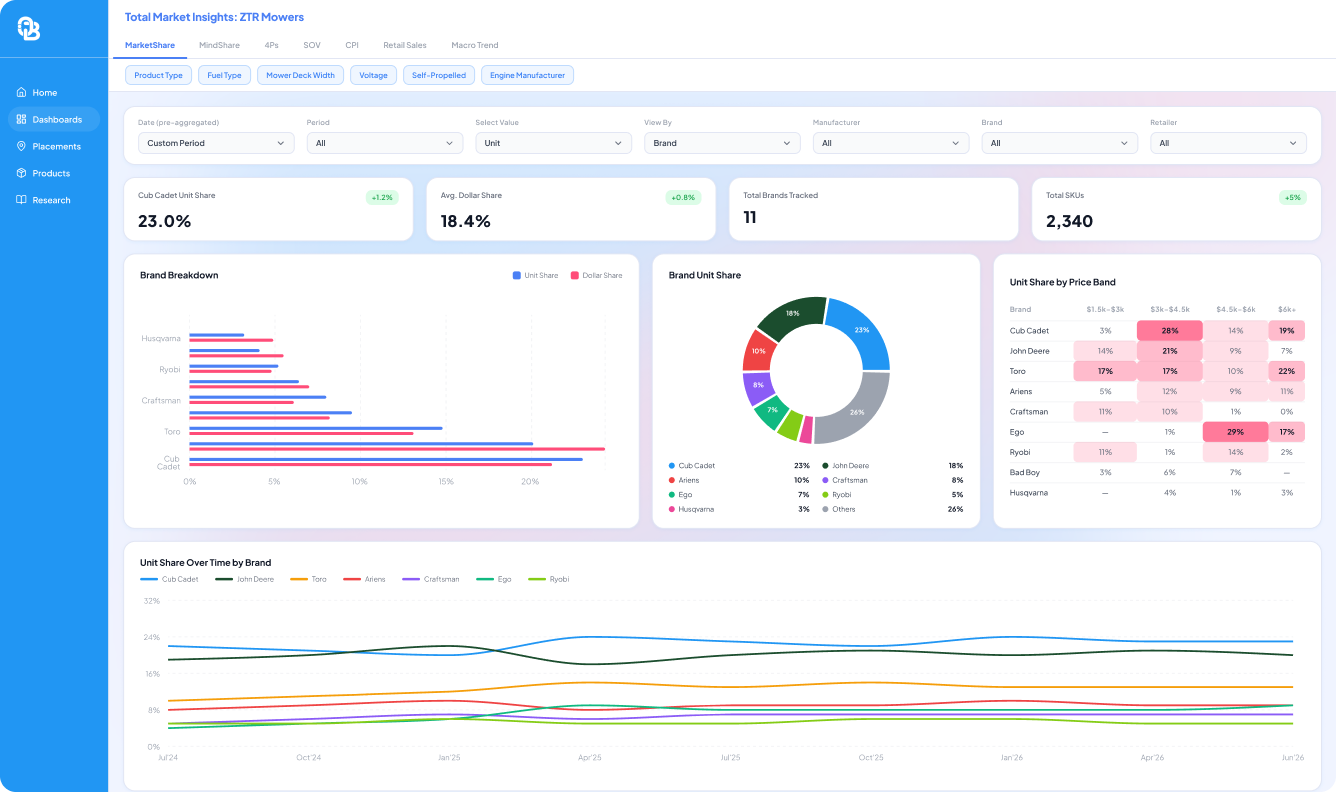The width and height of the screenshot is (1336, 792).
Task: Open the Retail Sales tab
Action: 405,45
